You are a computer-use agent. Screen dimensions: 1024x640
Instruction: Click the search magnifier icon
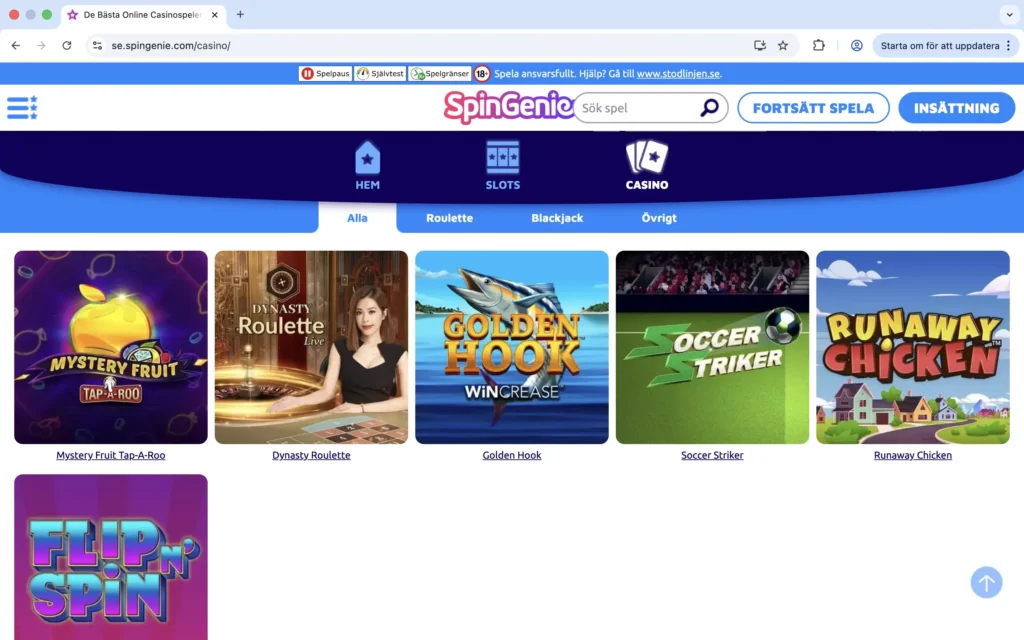click(x=709, y=107)
